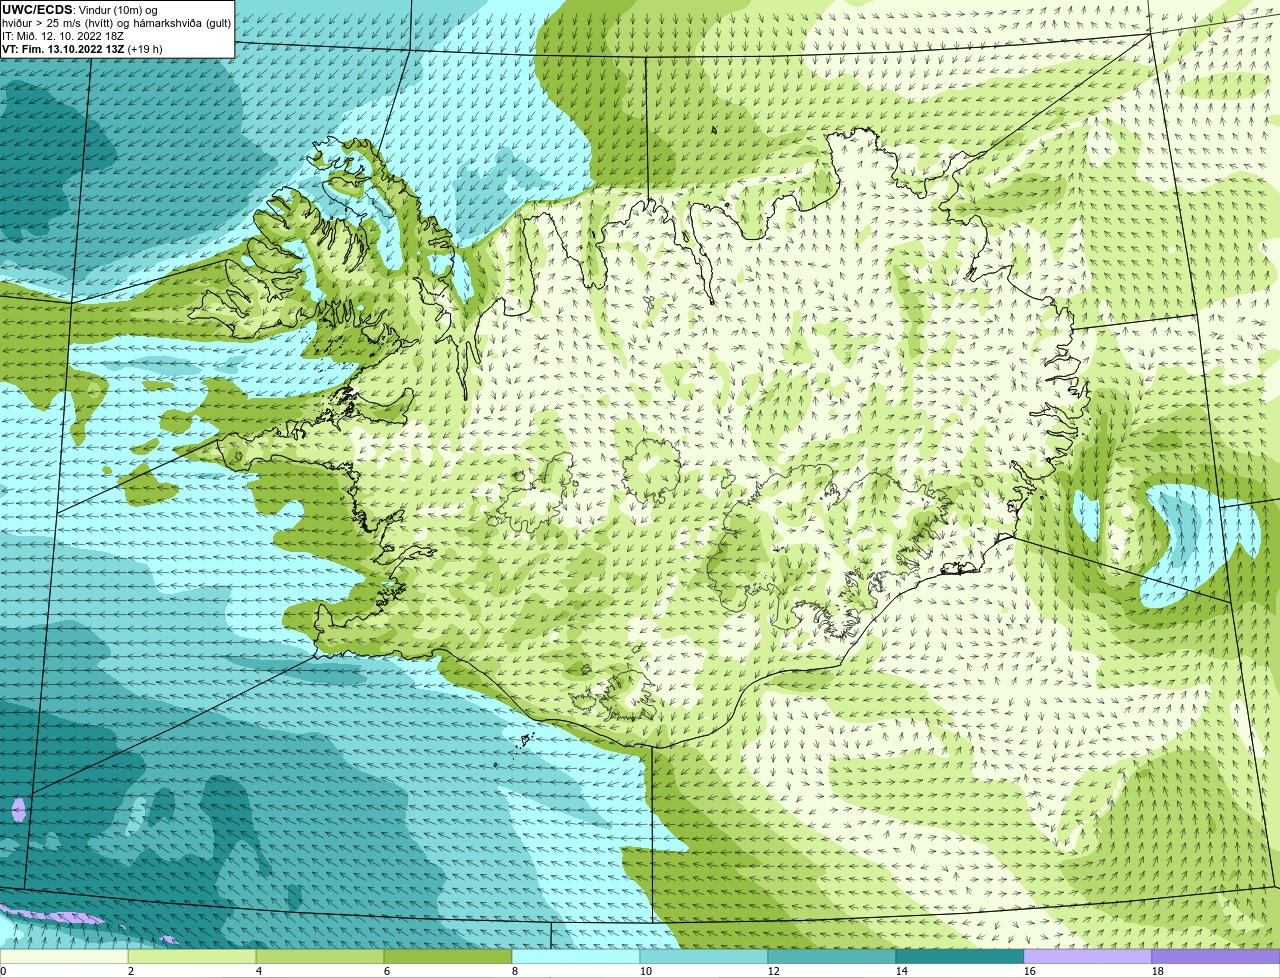Screen dimensions: 1280x978
Task: Click the title line 'UWC/ECDS: Vindur (10m) og'
Action: 80,9
